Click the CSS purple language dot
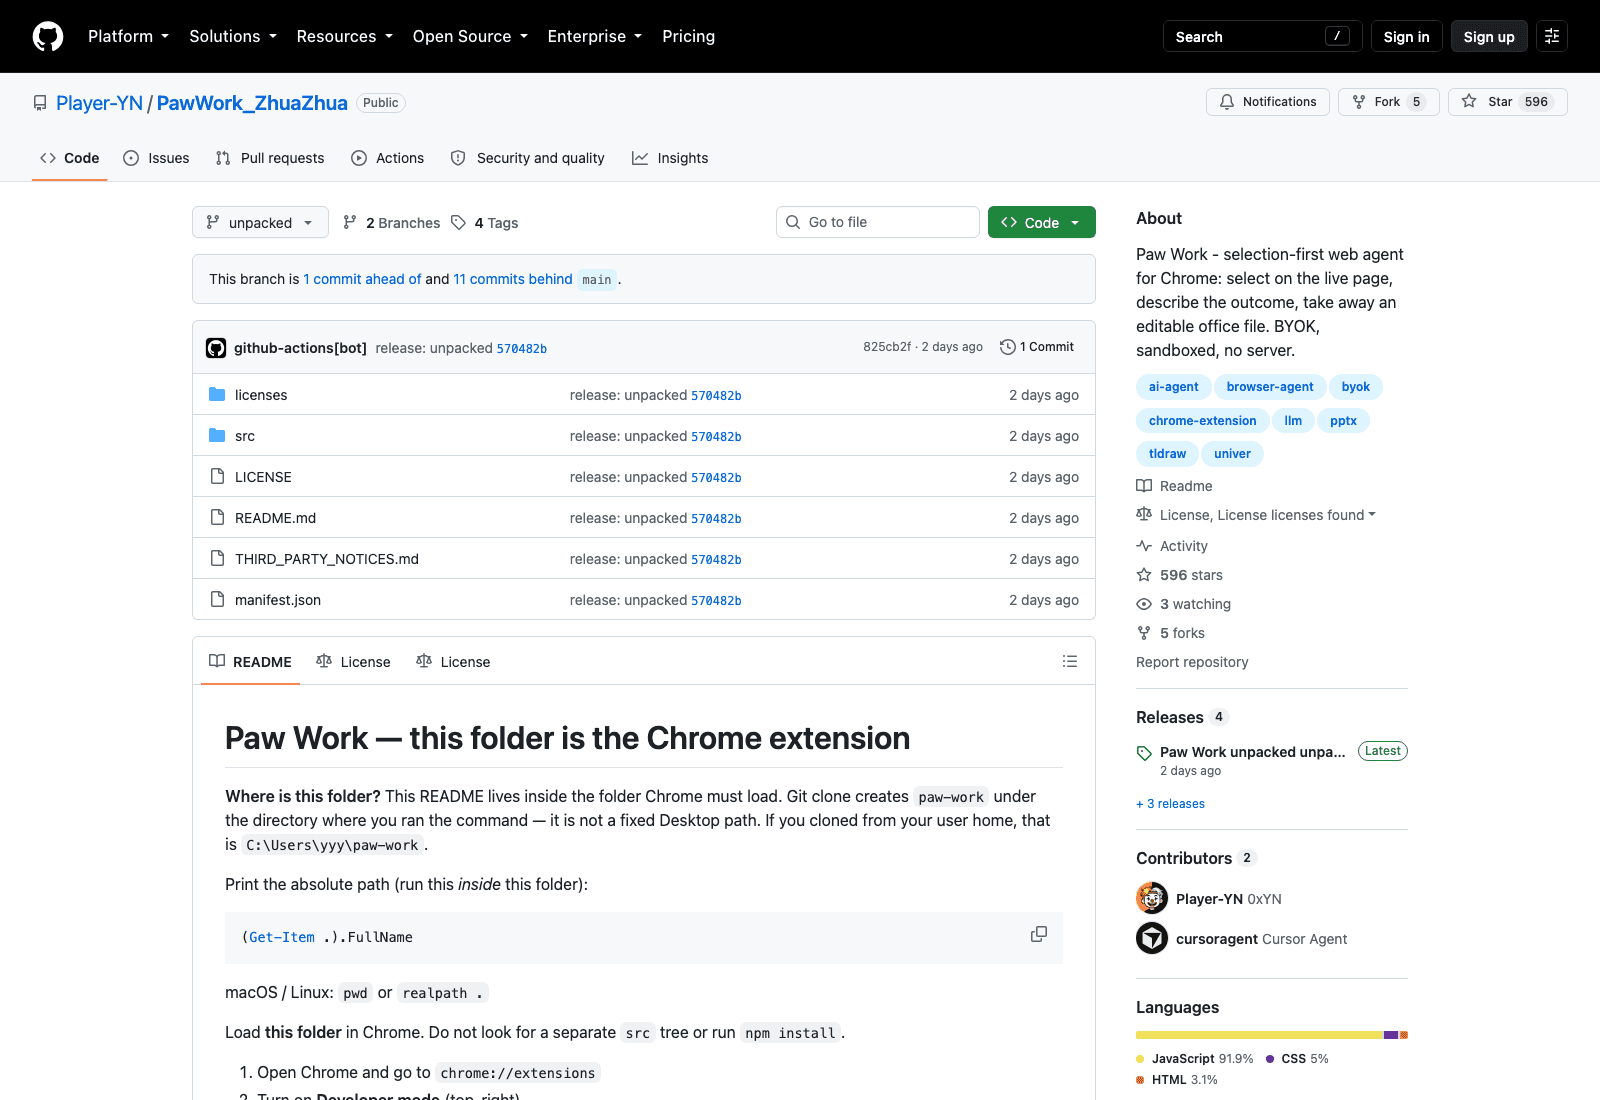The image size is (1600, 1100). tap(1270, 1059)
